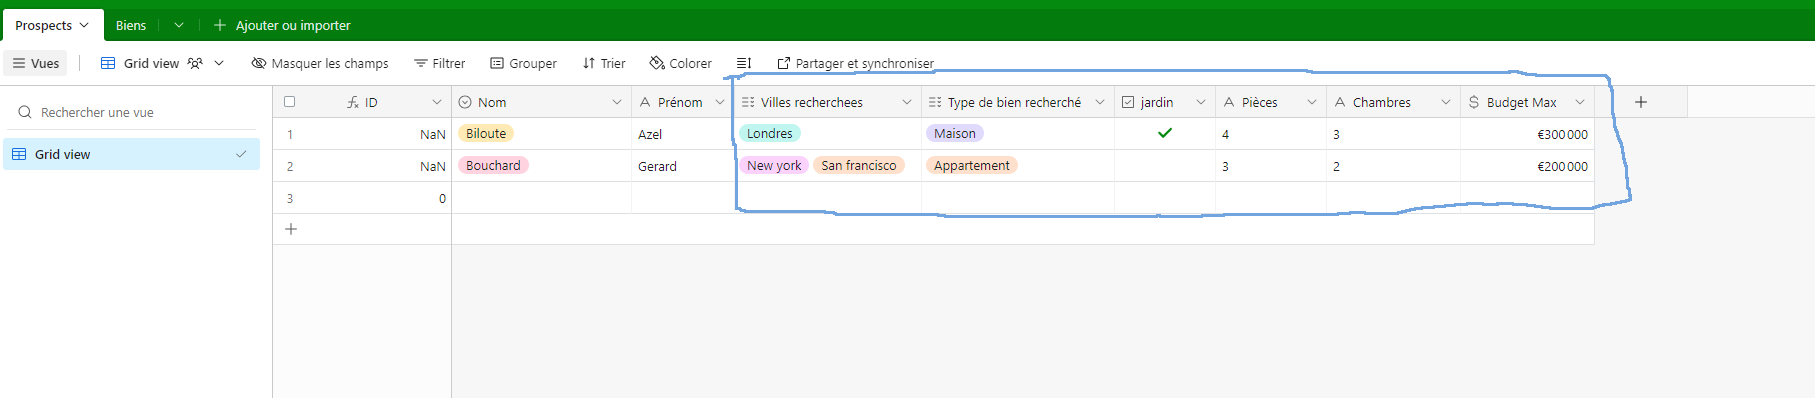This screenshot has width=1815, height=398.
Task: Select the €300 000 budget cell
Action: [x=1527, y=134]
